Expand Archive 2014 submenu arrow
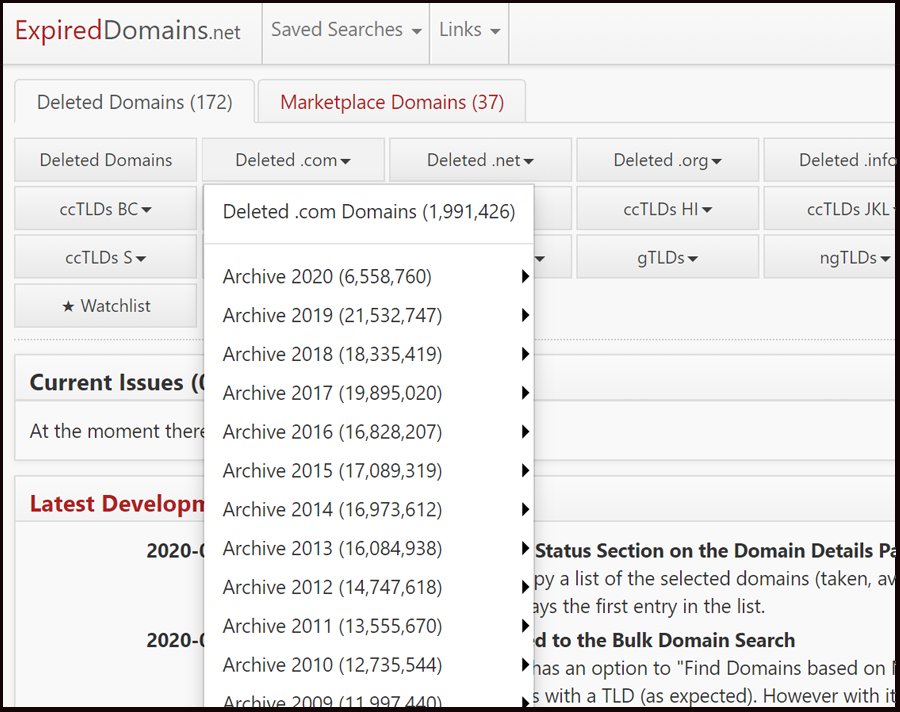Screen dimensions: 900x712 pyautogui.click(x=525, y=509)
